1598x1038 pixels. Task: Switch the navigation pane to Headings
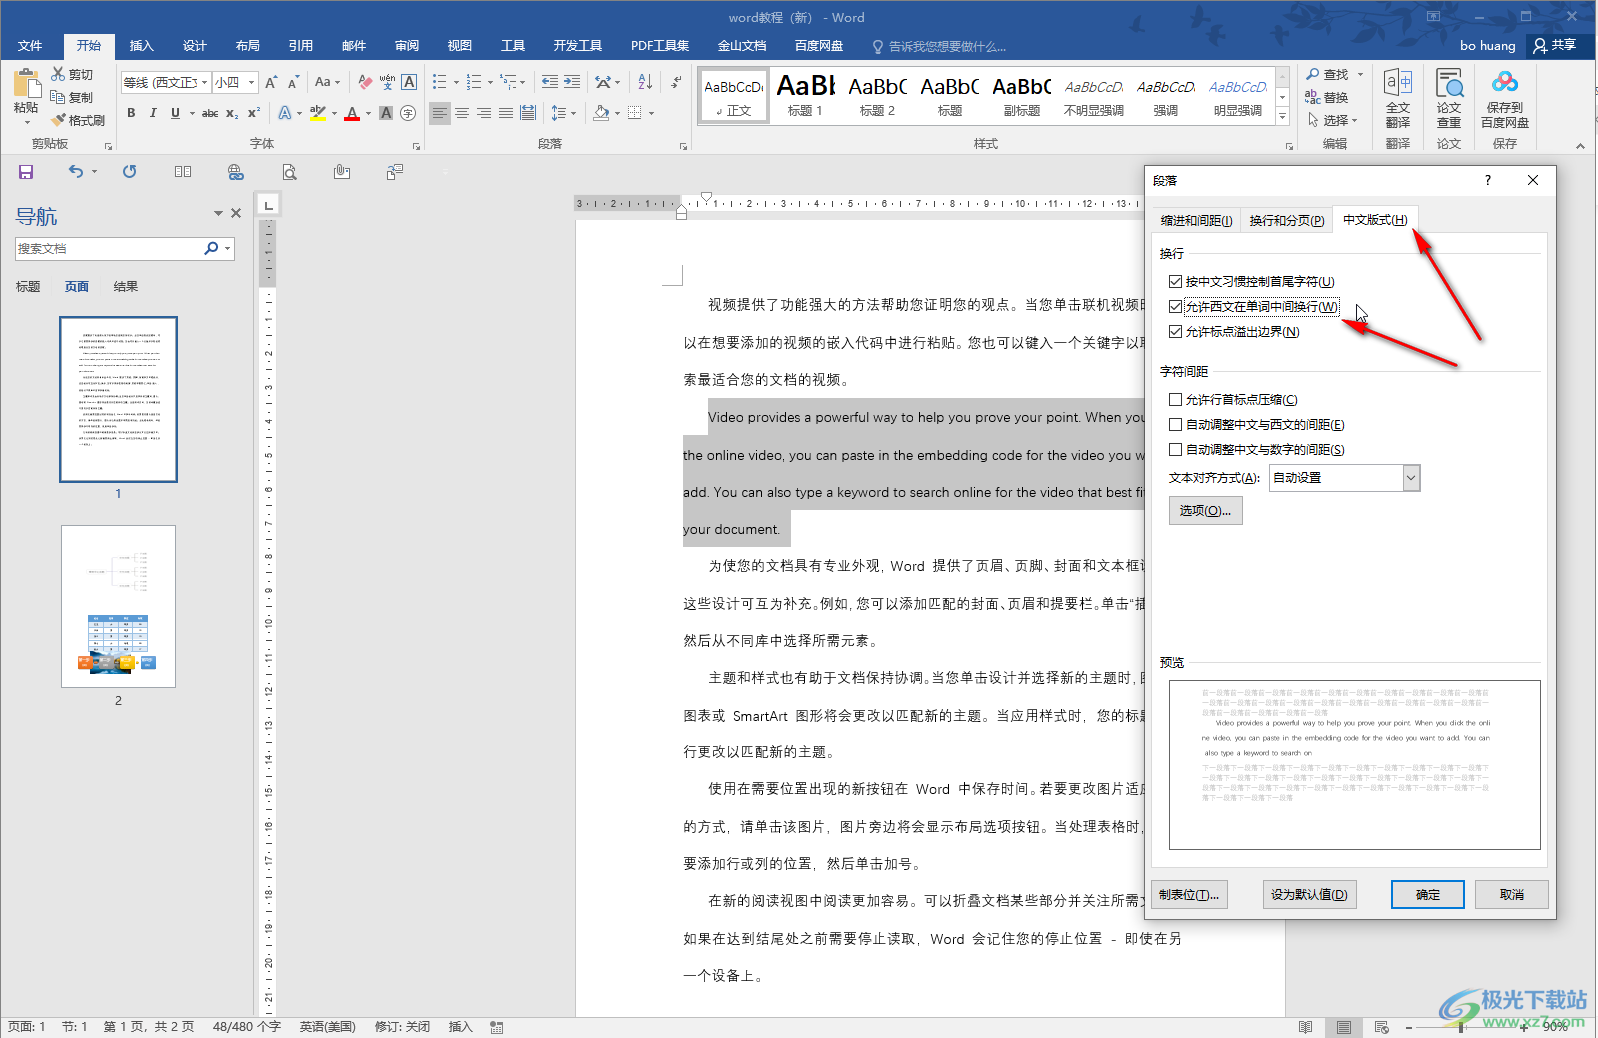click(x=28, y=287)
